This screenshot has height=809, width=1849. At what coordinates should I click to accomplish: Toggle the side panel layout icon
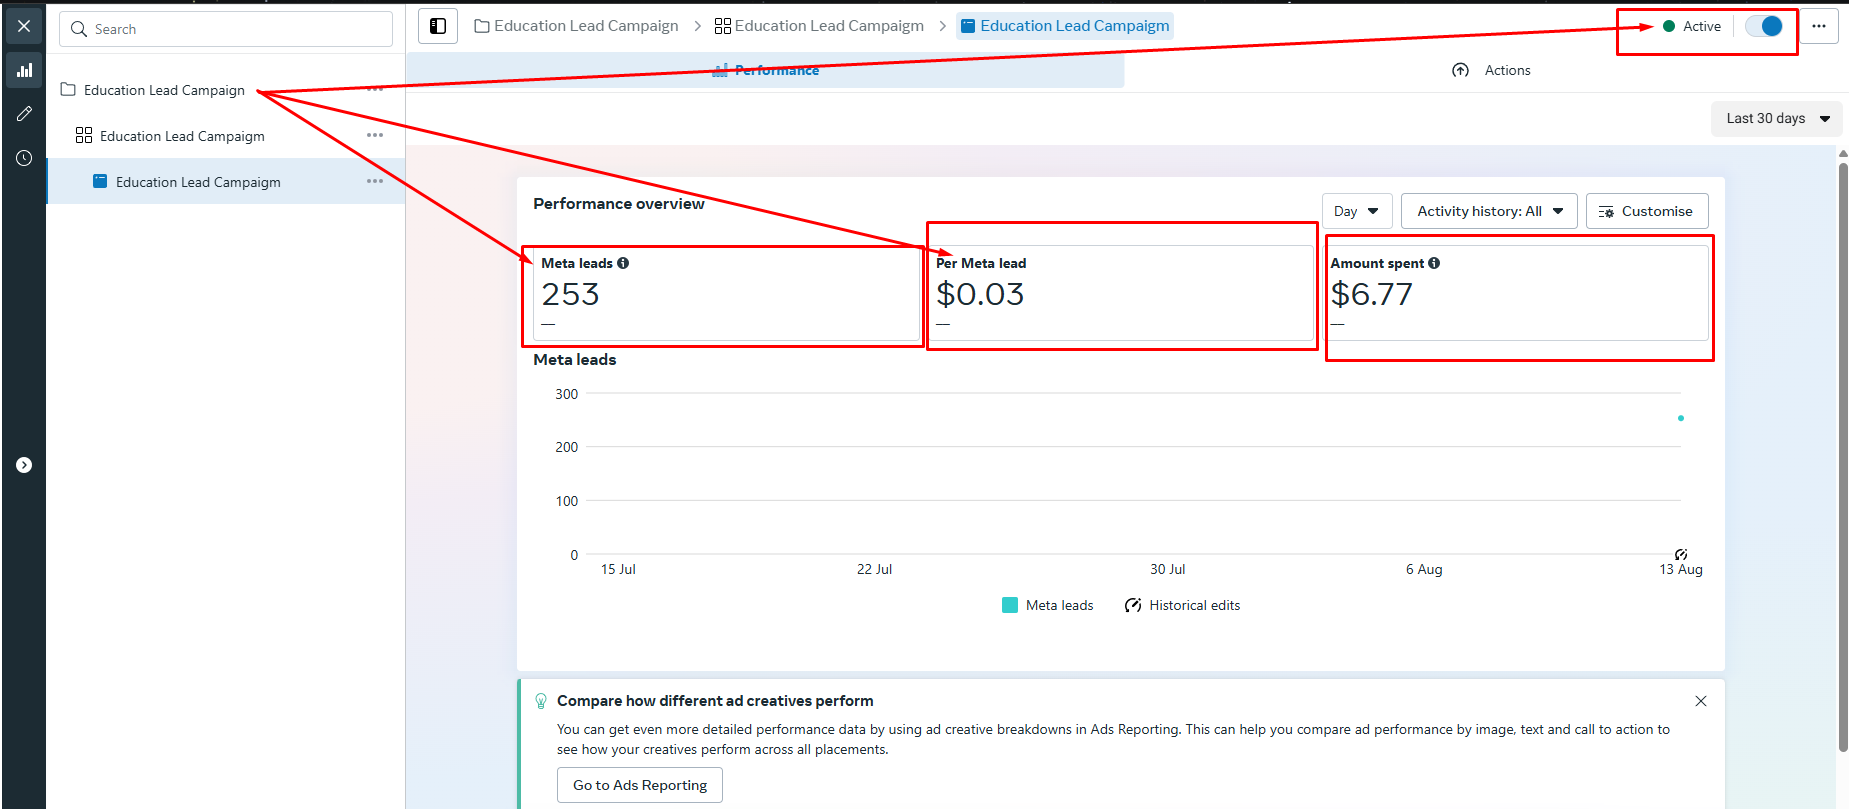tap(438, 26)
